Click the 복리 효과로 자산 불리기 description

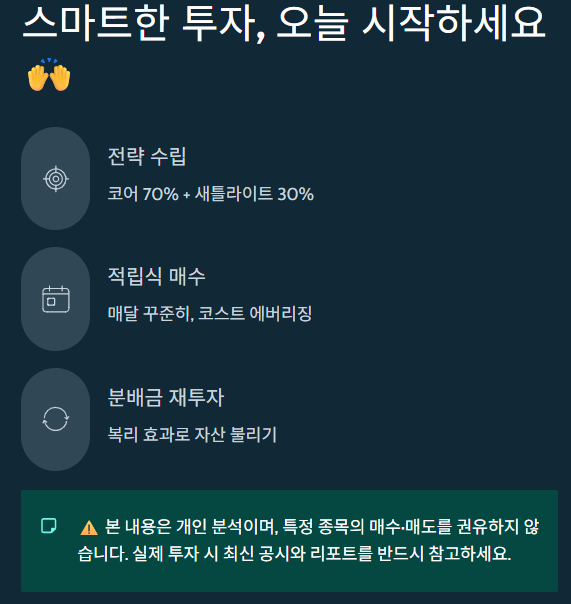192,434
